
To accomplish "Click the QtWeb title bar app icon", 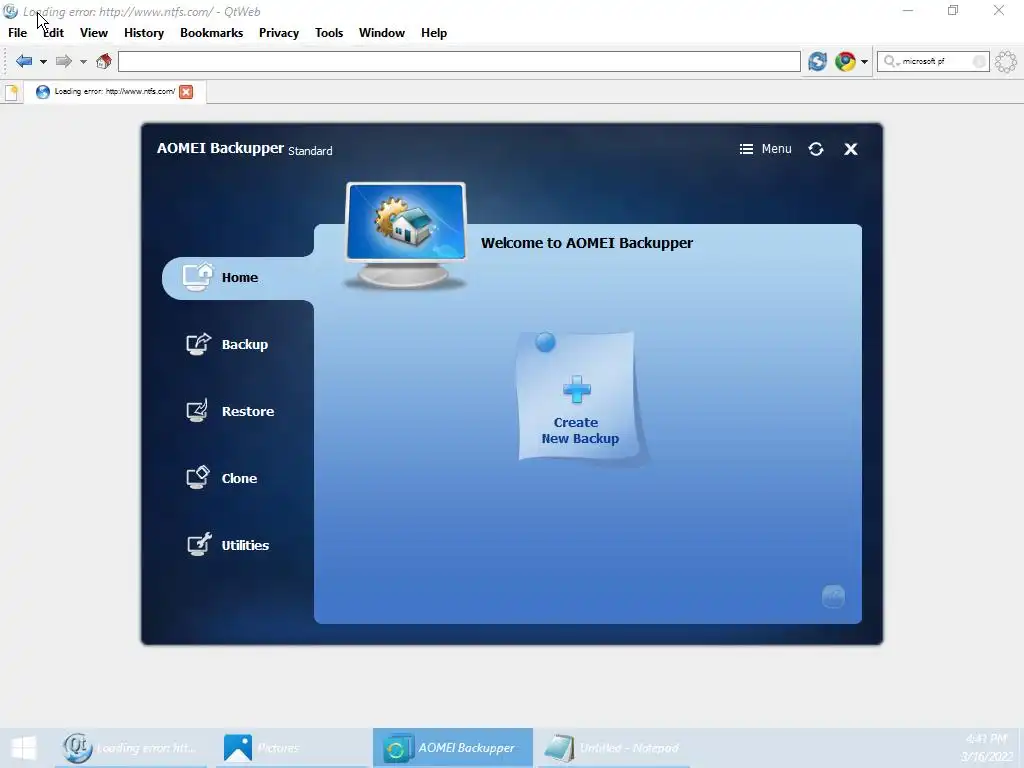I will [10, 11].
